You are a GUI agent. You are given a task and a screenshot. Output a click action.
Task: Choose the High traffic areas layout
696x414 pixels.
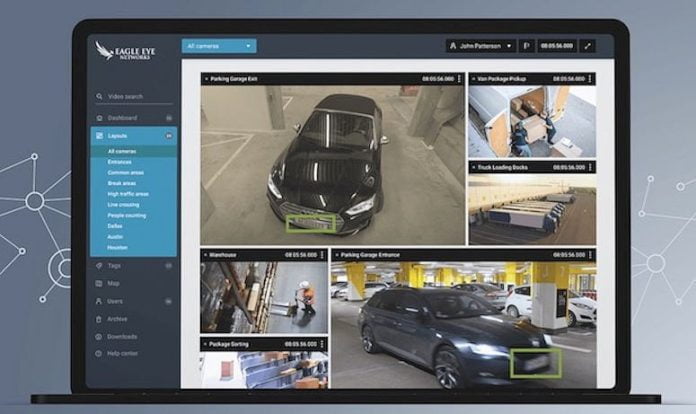pyautogui.click(x=128, y=194)
